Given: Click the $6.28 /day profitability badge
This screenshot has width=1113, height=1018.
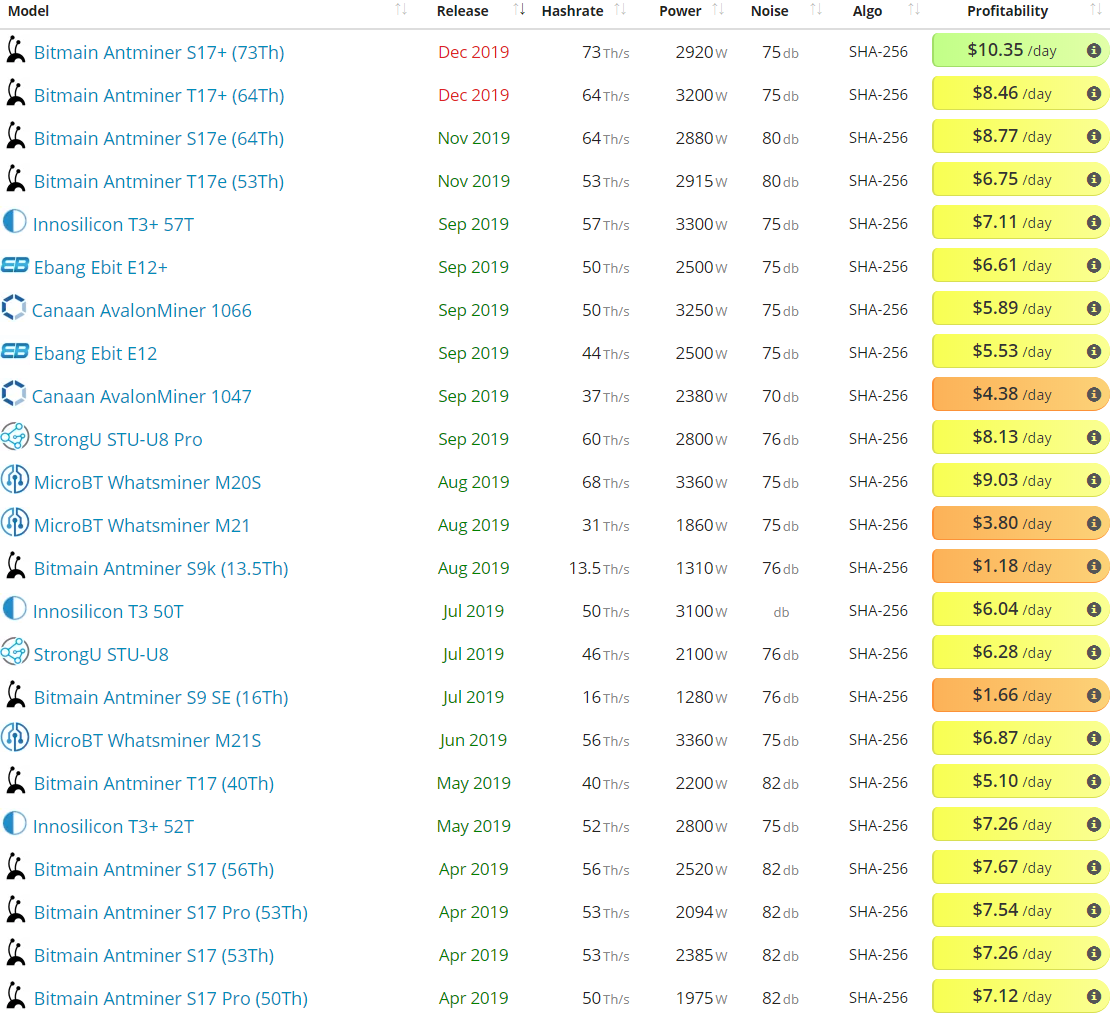Looking at the screenshot, I should (1021, 652).
